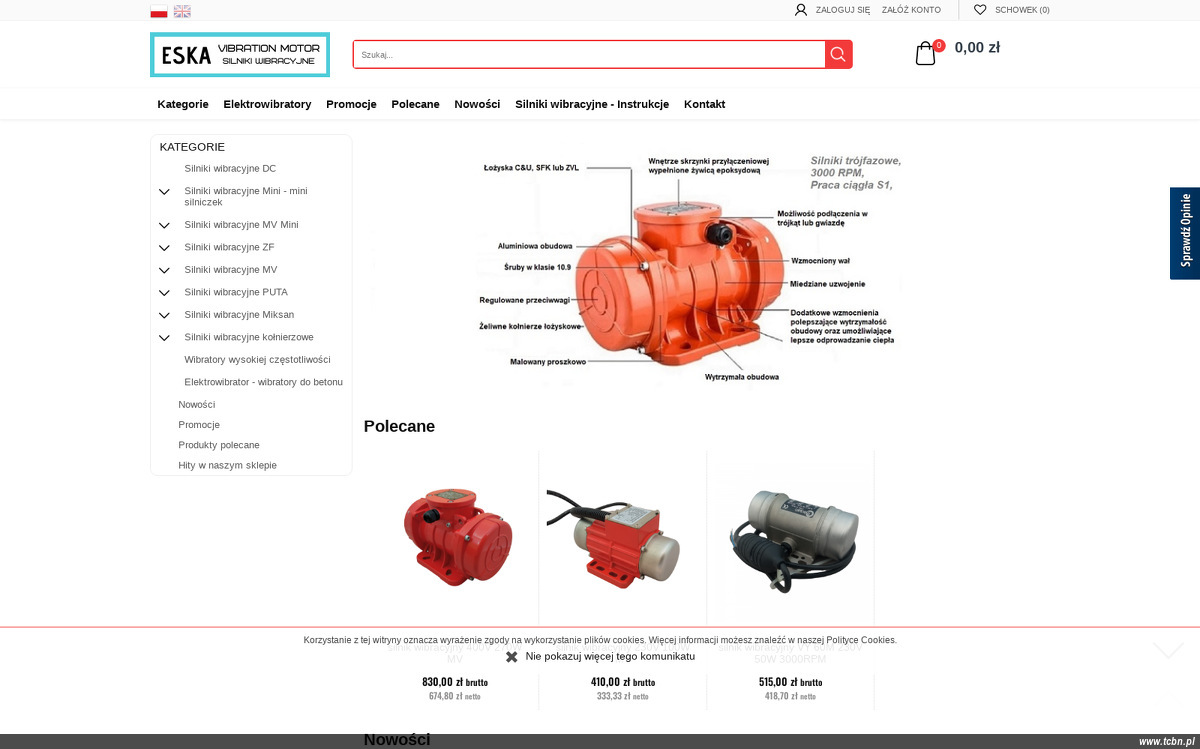The height and width of the screenshot is (749, 1200).
Task: Expand Silniki wibracyjne kołnierzowe category
Action: (164, 338)
